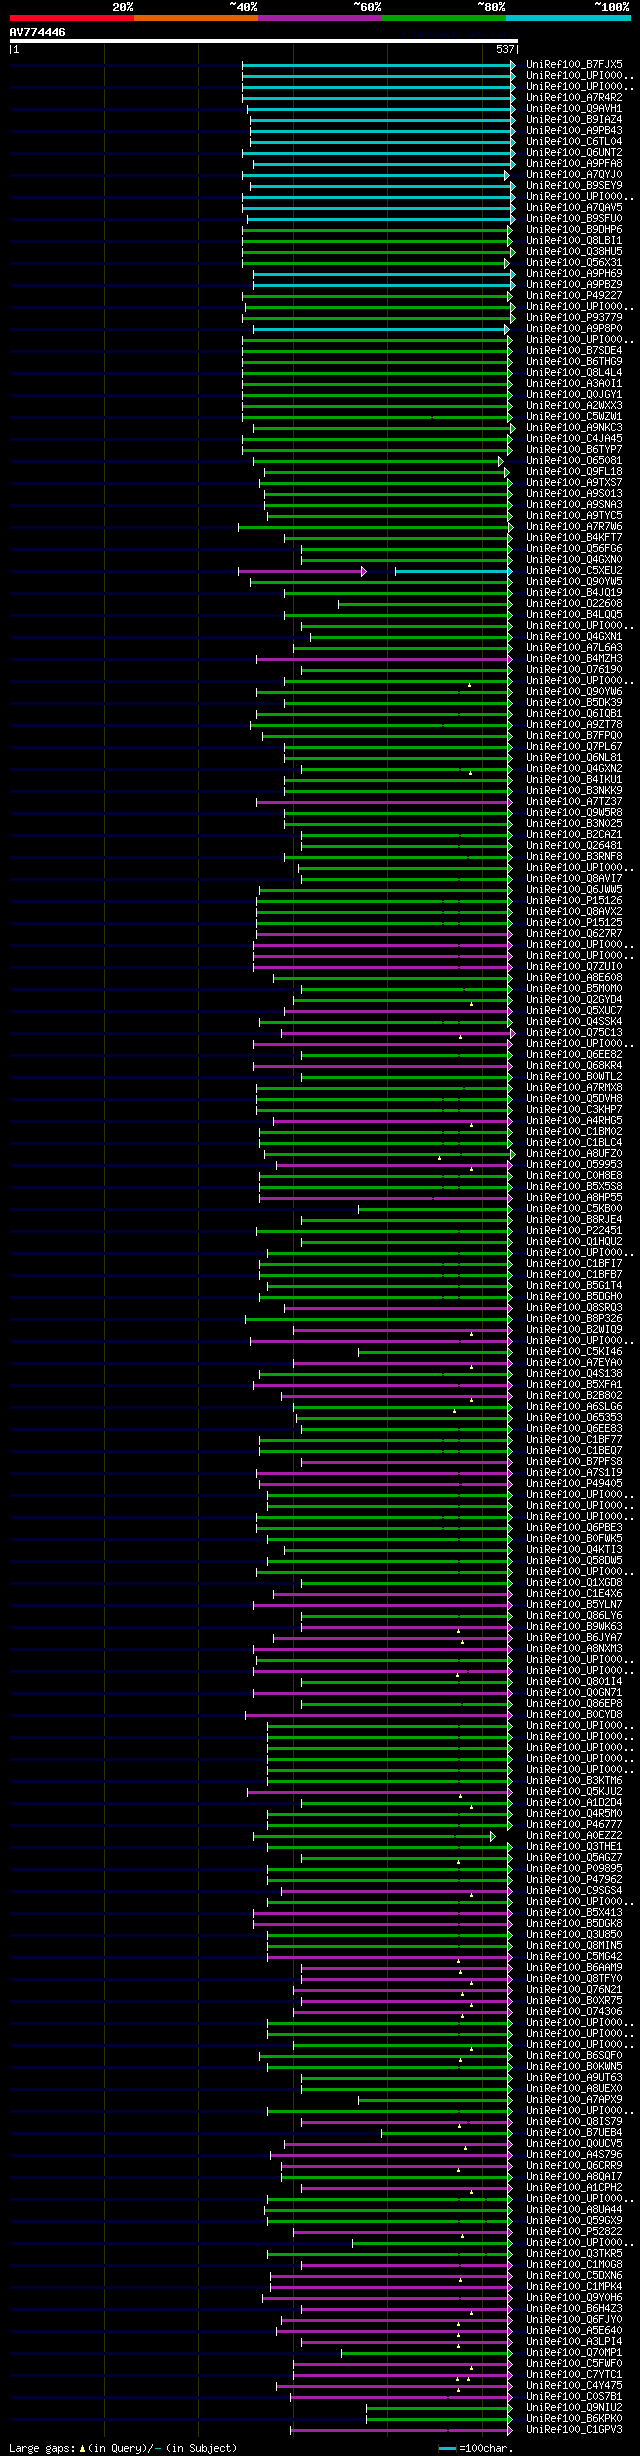Screen dimensions: 640x2456
Task: Click the green ~80% identity legend segment
Action: [x=443, y=18]
